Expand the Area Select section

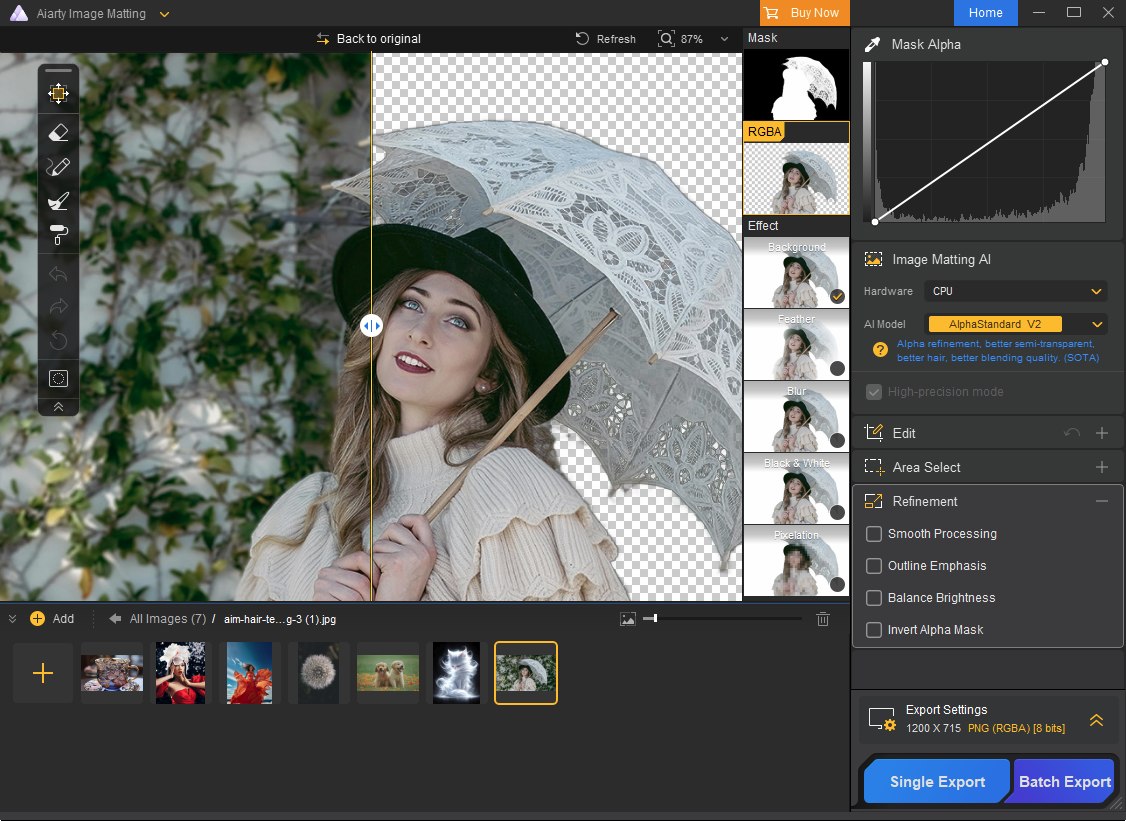(x=1101, y=467)
